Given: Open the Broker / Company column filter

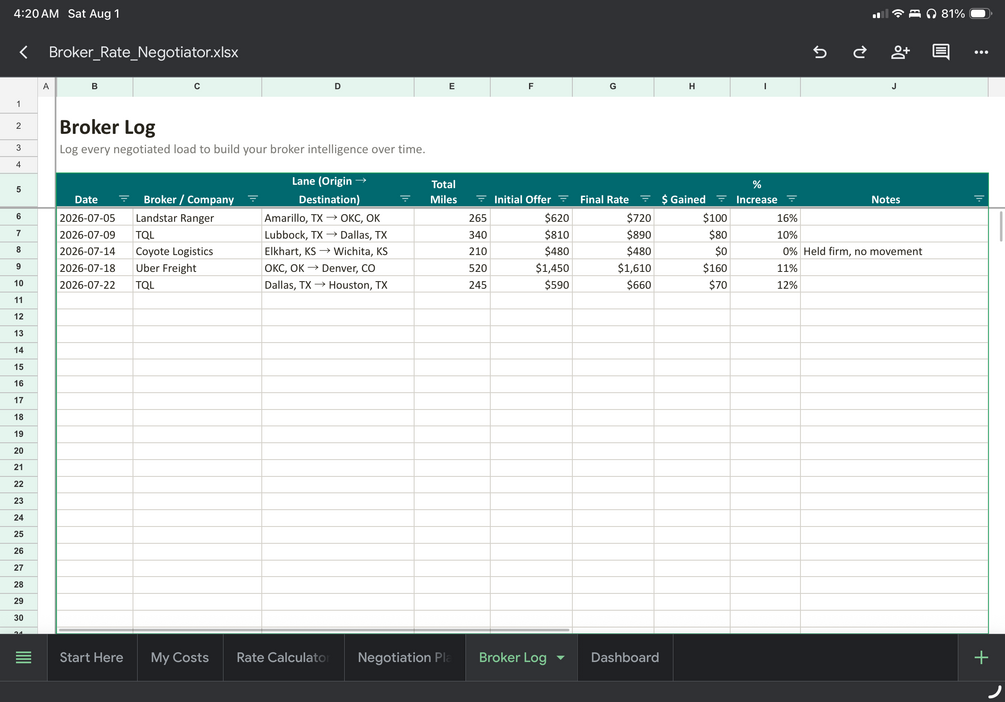Looking at the screenshot, I should [x=253, y=199].
